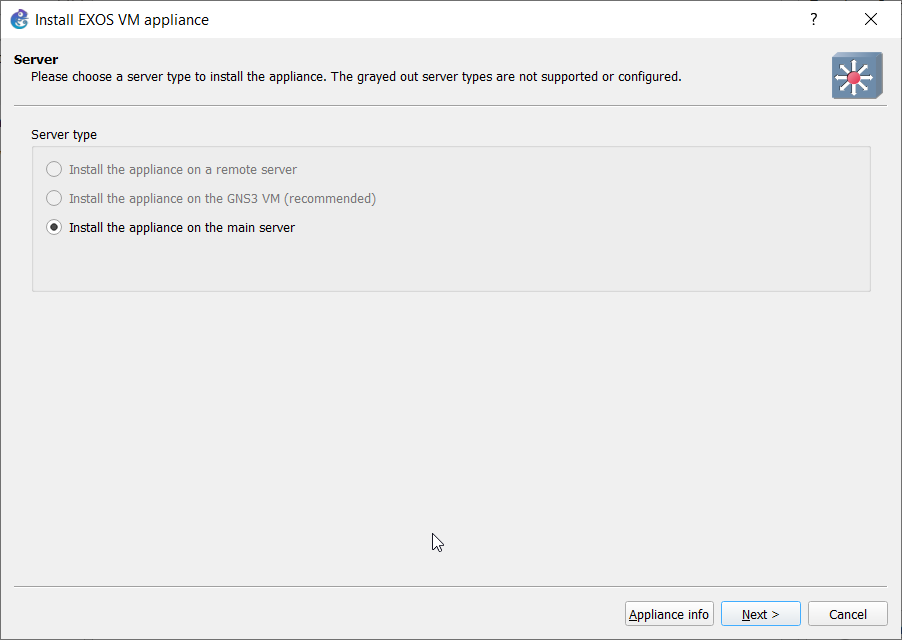
Task: Select the main server radio button
Action: click(x=54, y=228)
